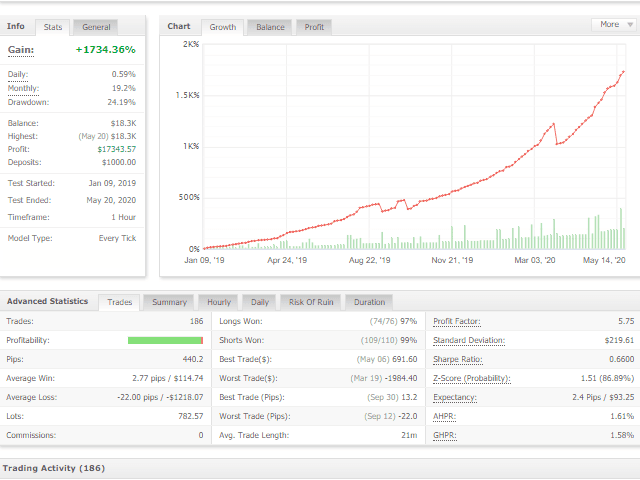This screenshot has width=640, height=480.
Task: Select Trades tab in Advanced Statistics
Action: coord(119,302)
